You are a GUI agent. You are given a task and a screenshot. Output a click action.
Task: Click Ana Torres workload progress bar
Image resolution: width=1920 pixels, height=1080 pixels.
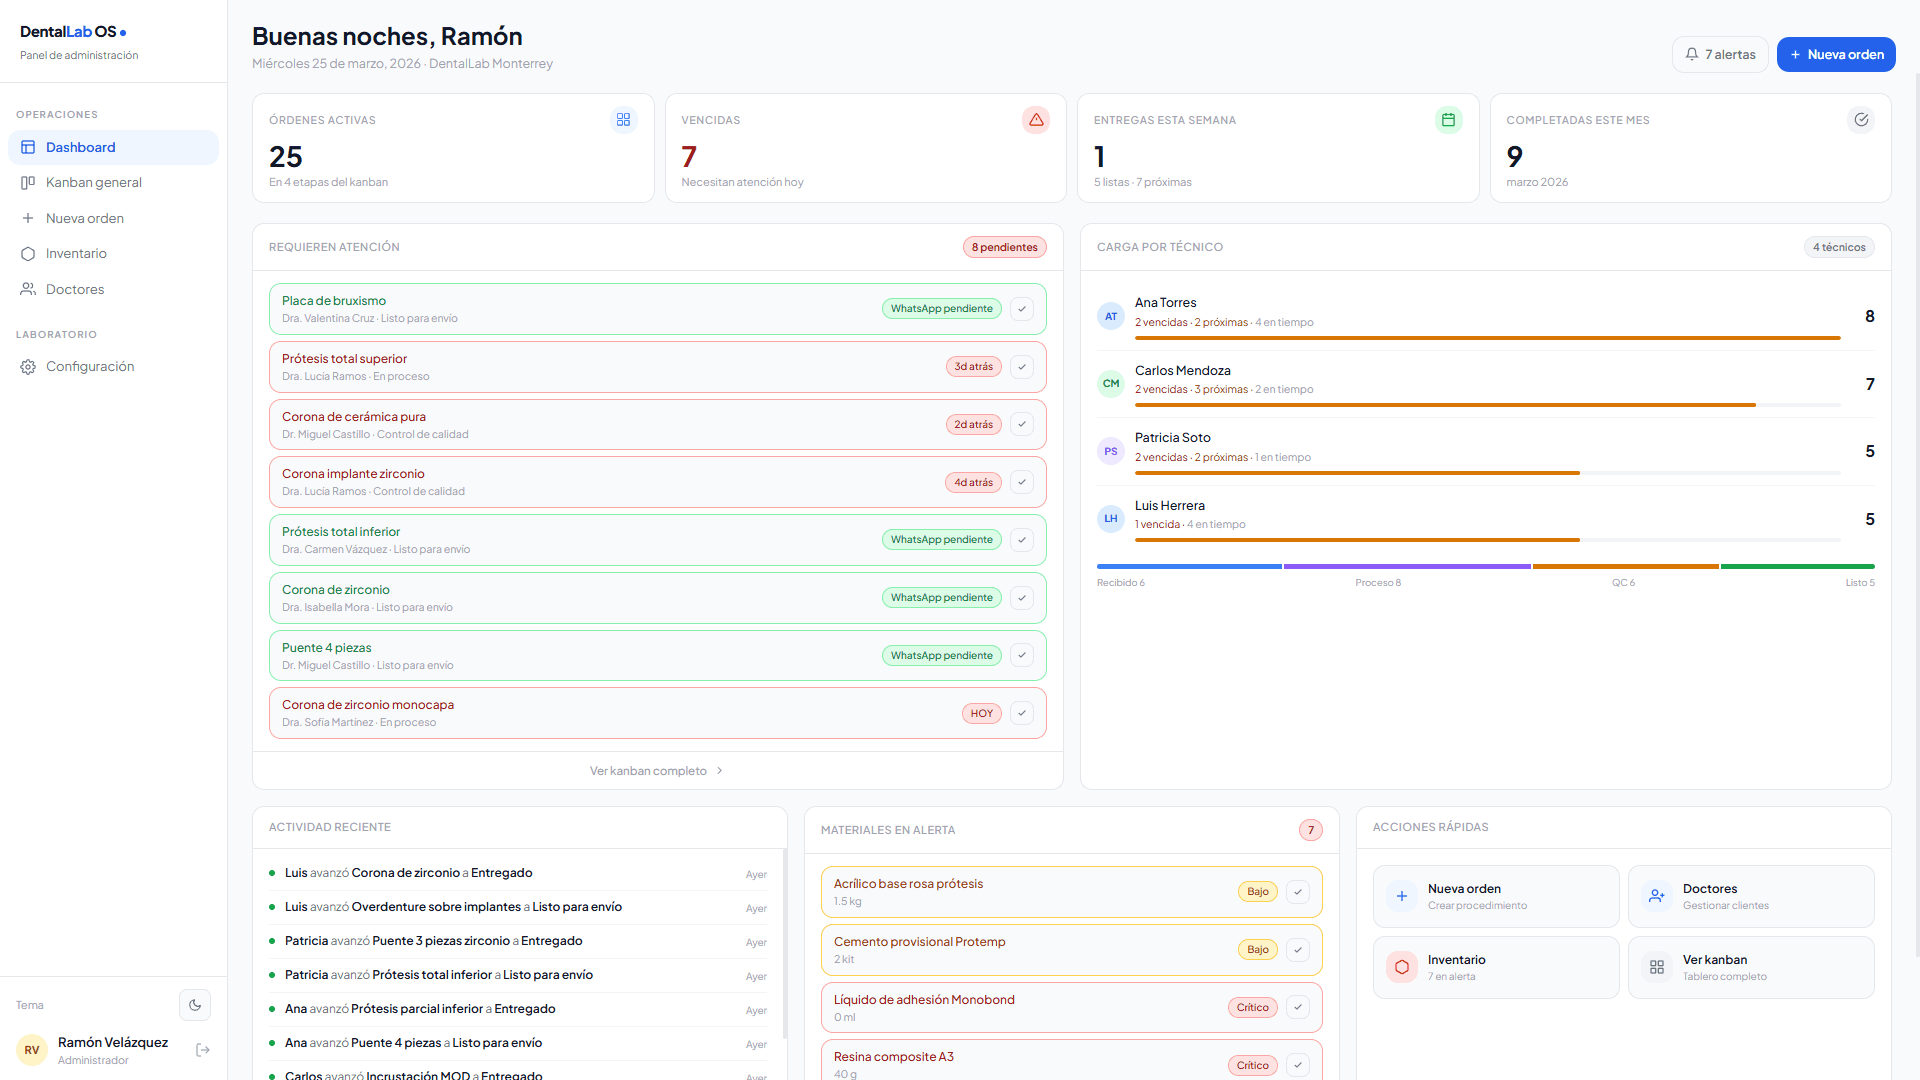(1488, 338)
